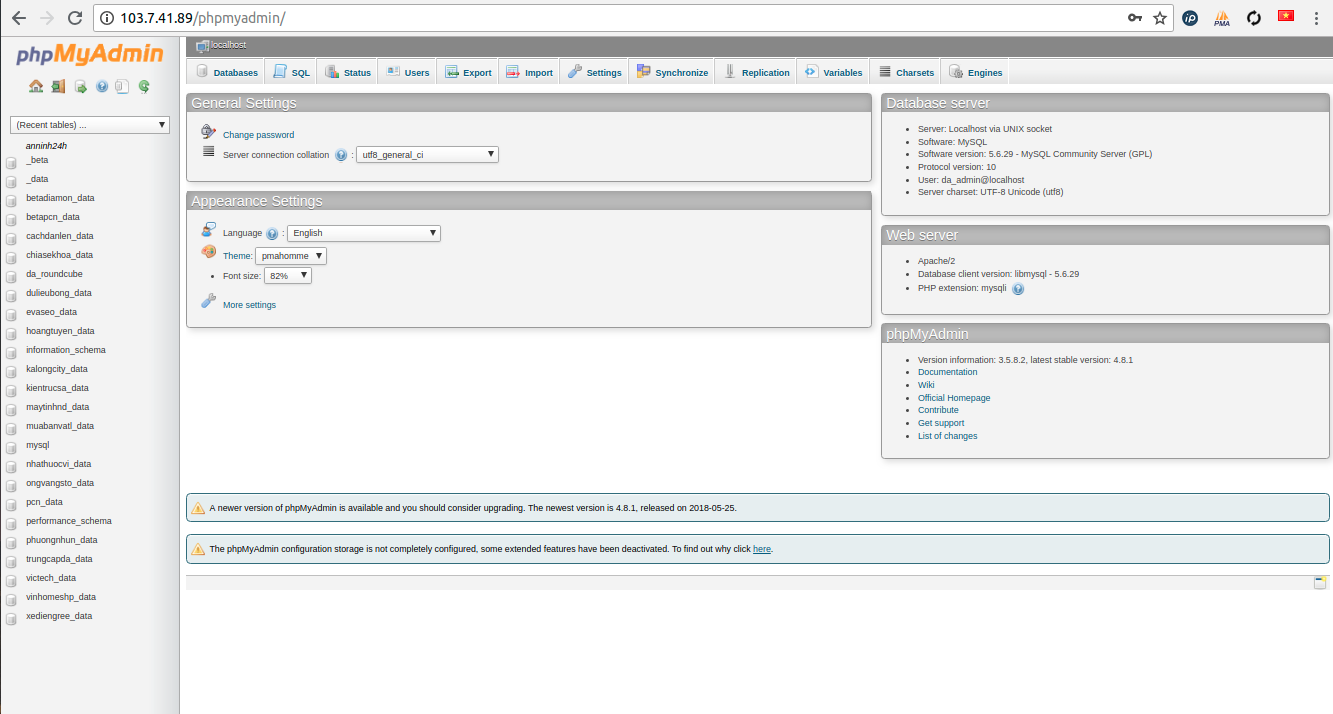This screenshot has width=1333, height=714.
Task: Open the da_roundcube database
Action: pos(55,274)
